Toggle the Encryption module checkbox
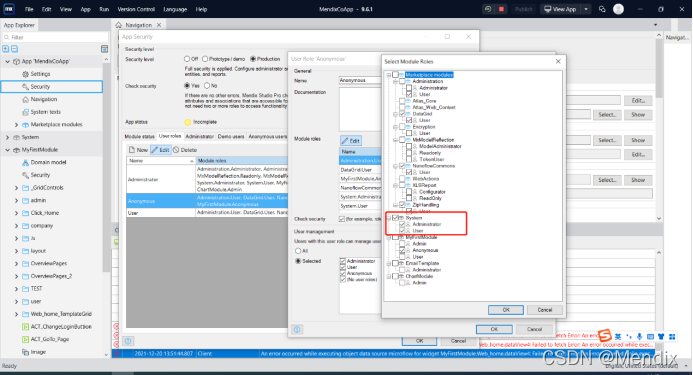693x375 pixels. (402, 127)
